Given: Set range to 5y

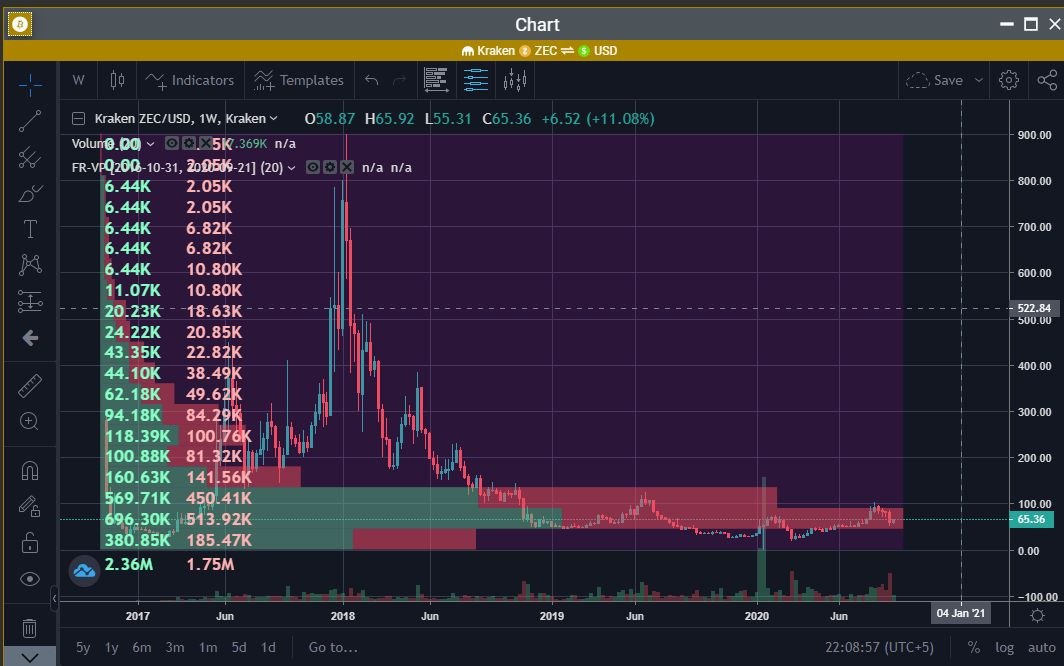Looking at the screenshot, I should click(x=83, y=648).
